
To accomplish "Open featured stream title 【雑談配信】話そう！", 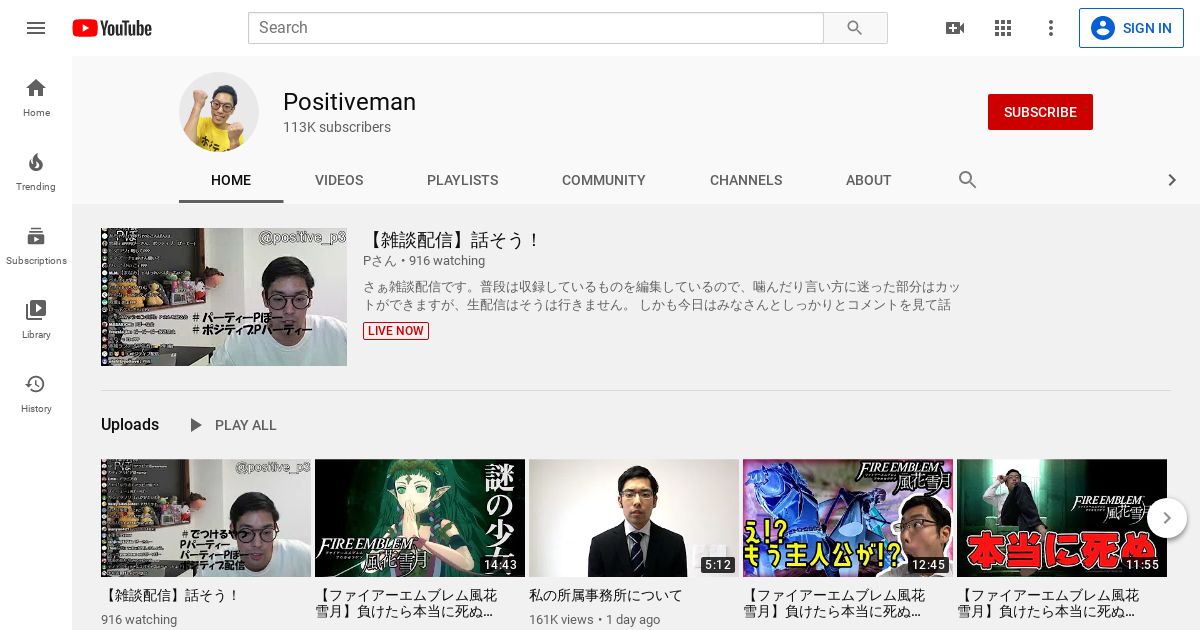I will point(453,240).
